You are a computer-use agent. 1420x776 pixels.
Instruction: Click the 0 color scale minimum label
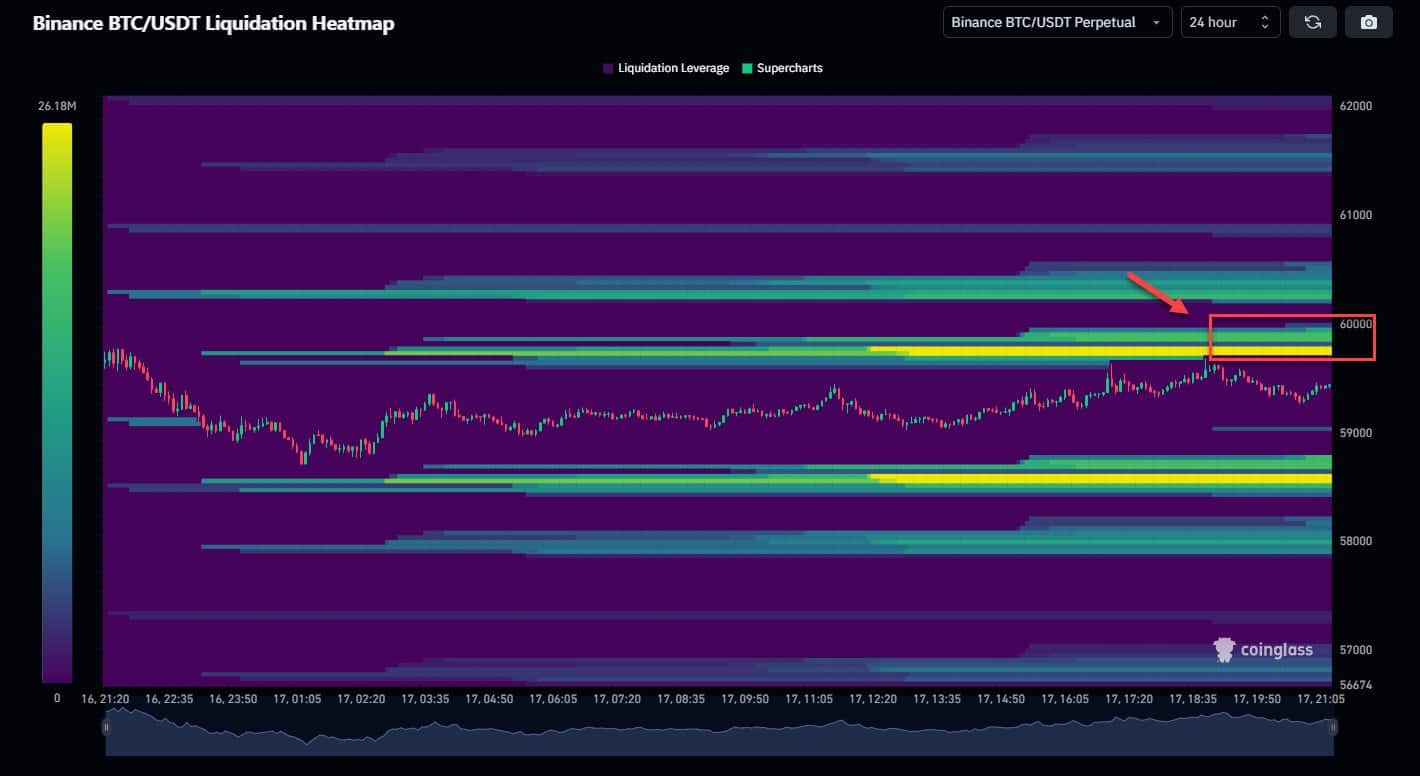[x=57, y=698]
